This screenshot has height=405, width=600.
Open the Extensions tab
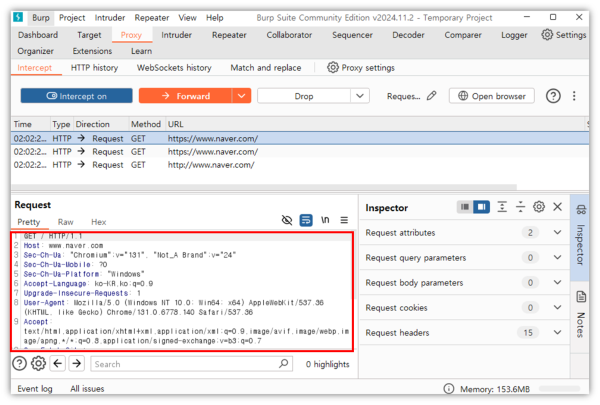click(92, 51)
